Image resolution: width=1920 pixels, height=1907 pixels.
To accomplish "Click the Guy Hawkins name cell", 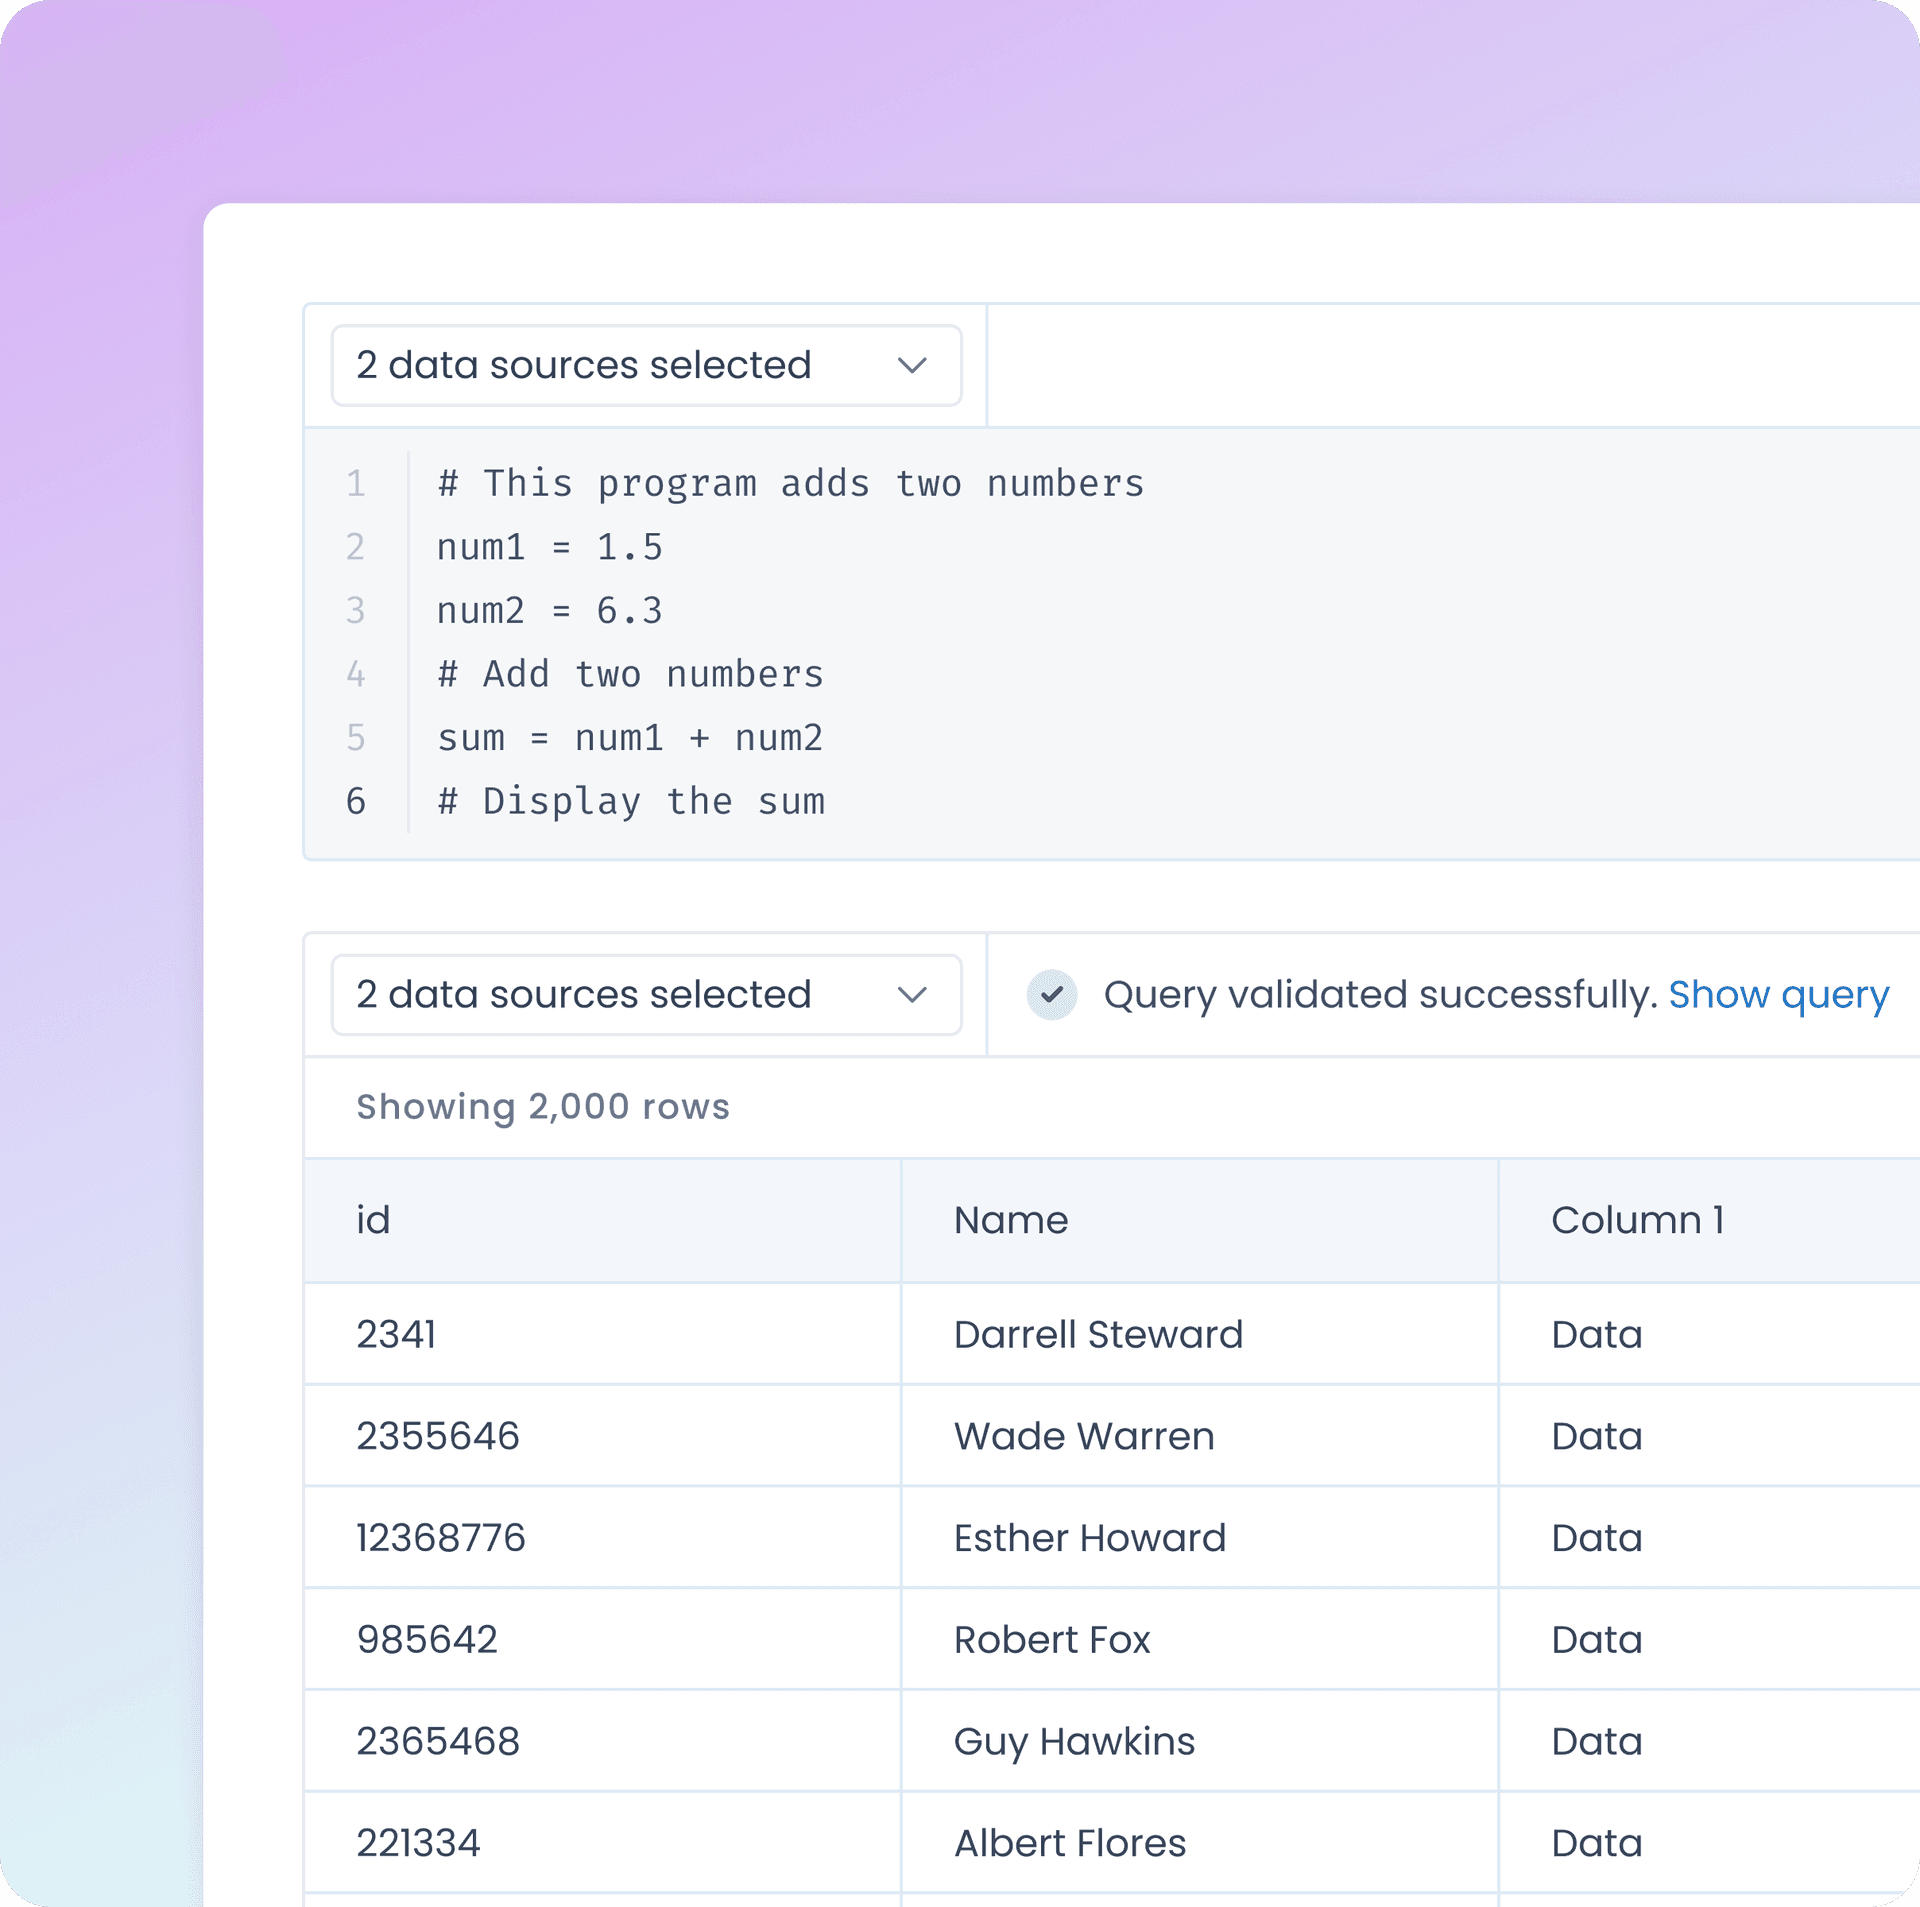I will (1073, 1742).
